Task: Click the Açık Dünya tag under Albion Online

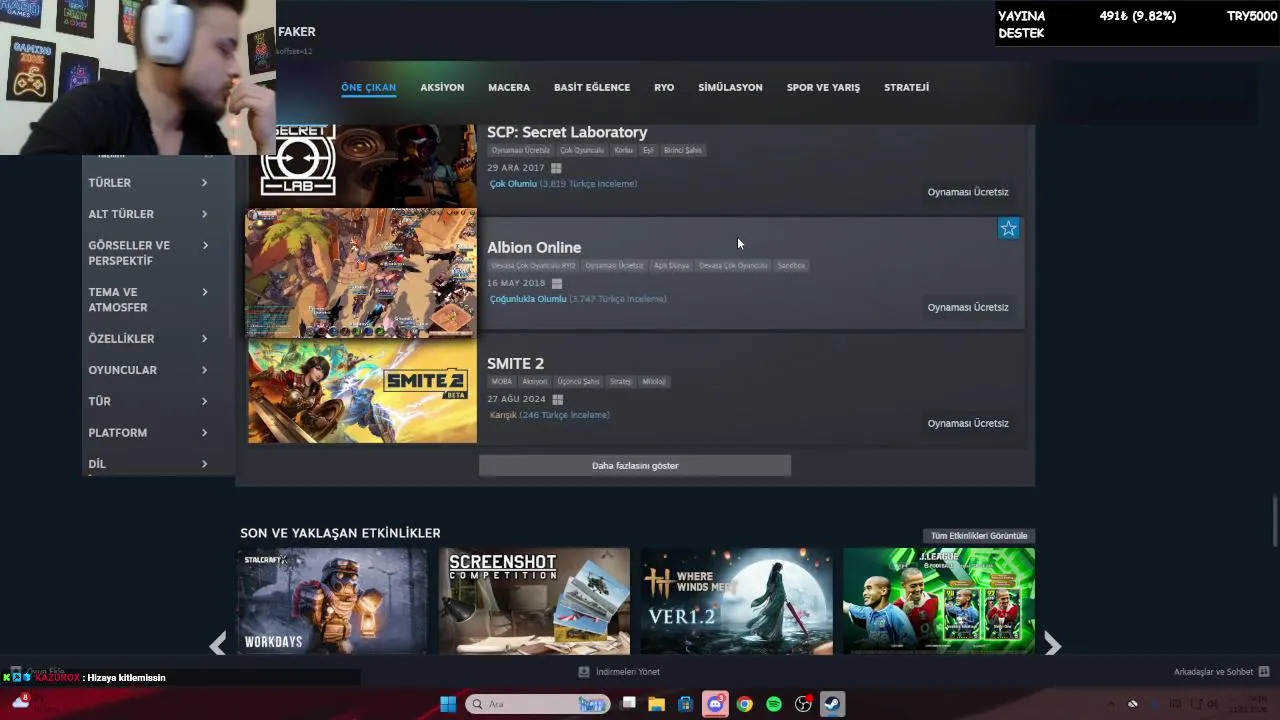Action: click(671, 265)
